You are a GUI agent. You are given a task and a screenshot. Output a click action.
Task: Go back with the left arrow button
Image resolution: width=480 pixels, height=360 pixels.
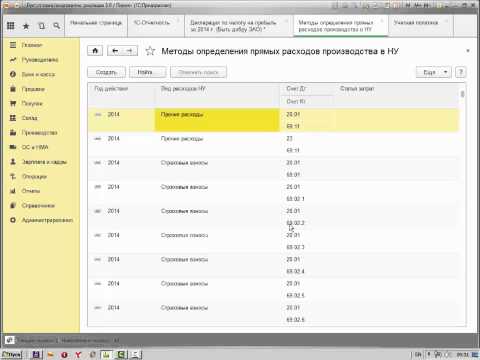pos(115,51)
